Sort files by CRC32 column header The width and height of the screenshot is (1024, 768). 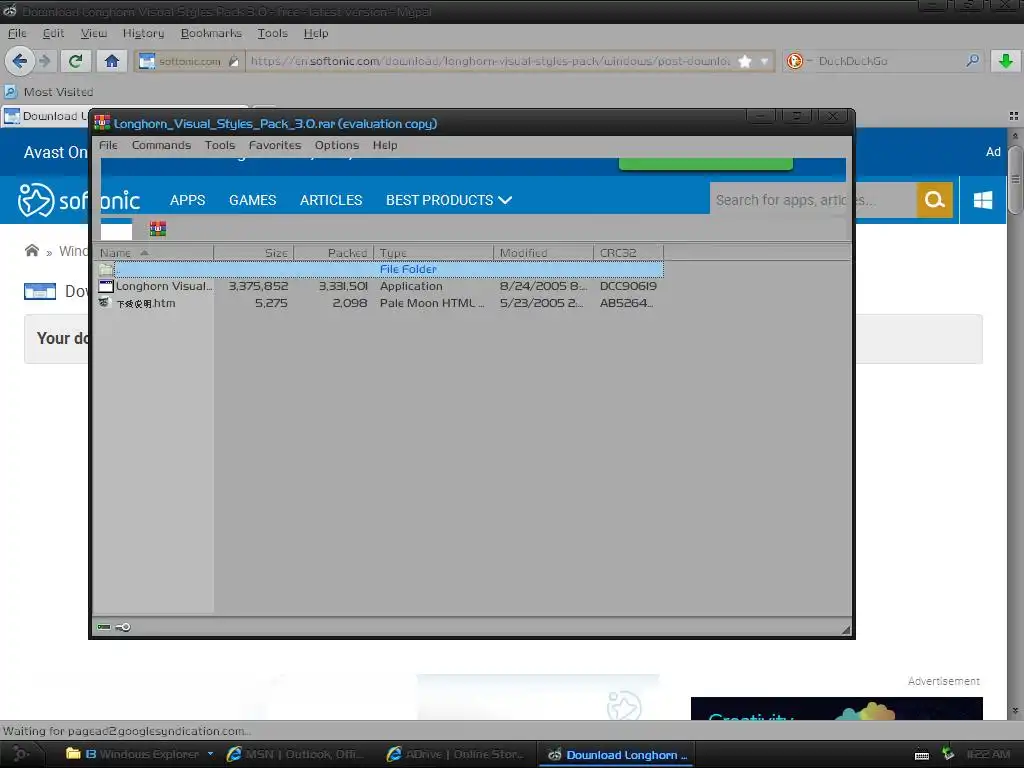pyautogui.click(x=628, y=253)
